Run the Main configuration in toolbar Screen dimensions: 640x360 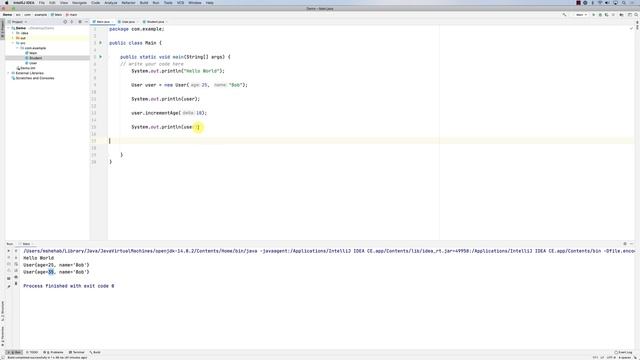[x=593, y=15]
